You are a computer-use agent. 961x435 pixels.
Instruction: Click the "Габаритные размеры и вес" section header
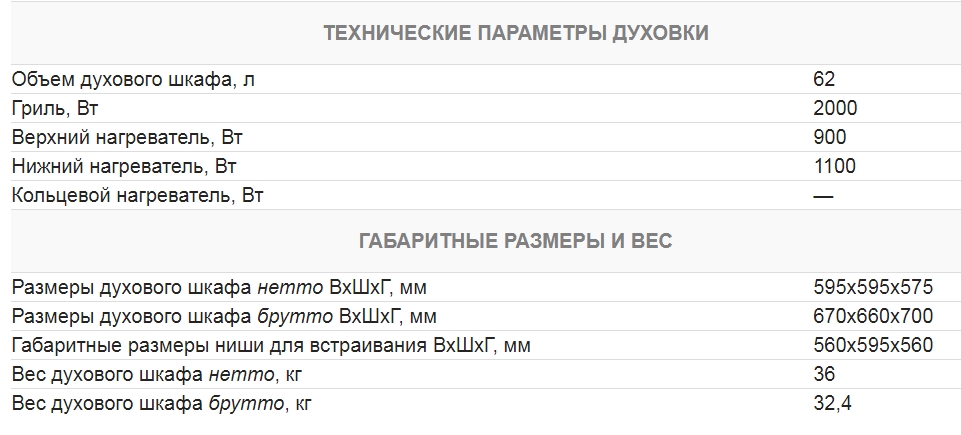coord(515,241)
